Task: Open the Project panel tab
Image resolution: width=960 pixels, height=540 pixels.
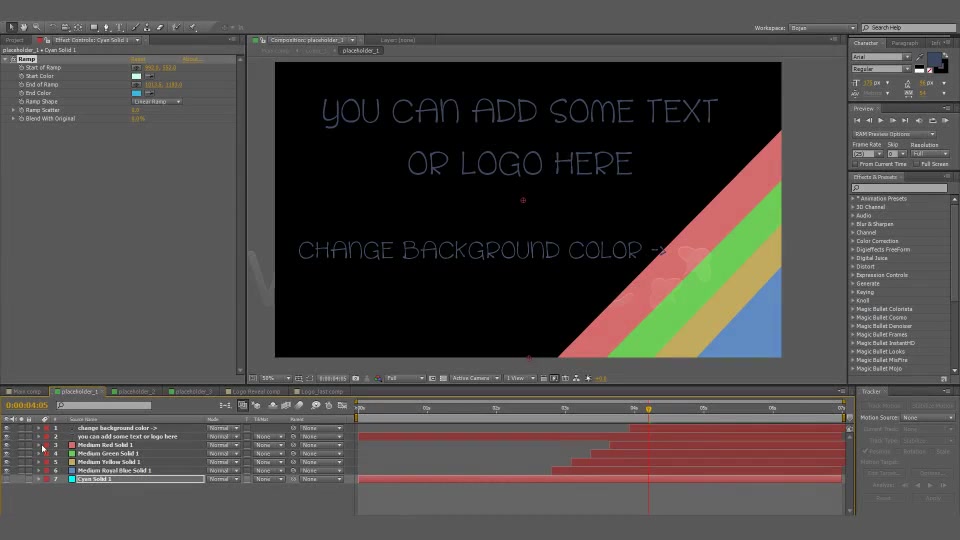Action: 15,40
